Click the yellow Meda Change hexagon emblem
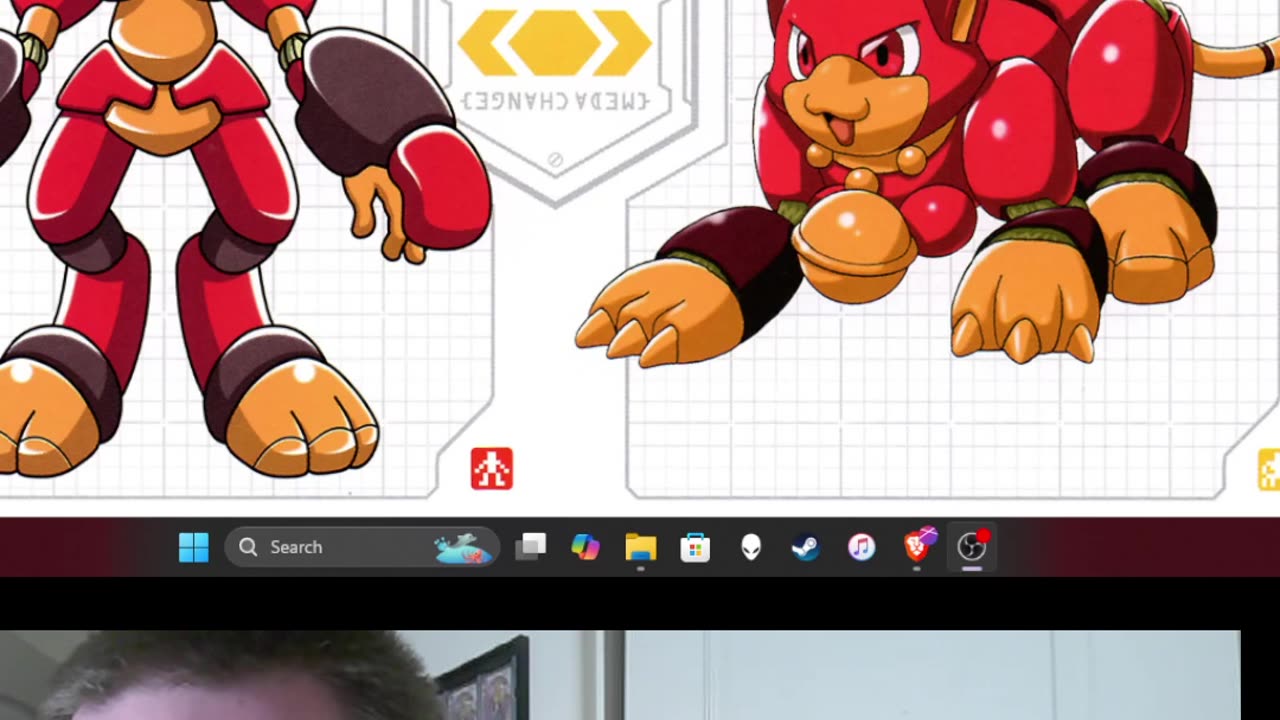This screenshot has height=720, width=1280. [x=554, y=44]
